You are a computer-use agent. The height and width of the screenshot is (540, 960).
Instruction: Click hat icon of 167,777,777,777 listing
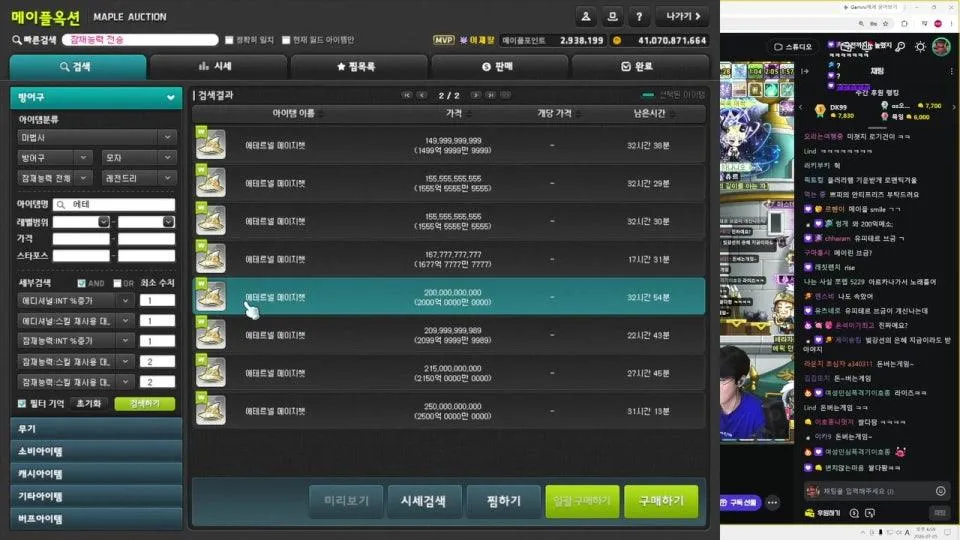tap(211, 258)
